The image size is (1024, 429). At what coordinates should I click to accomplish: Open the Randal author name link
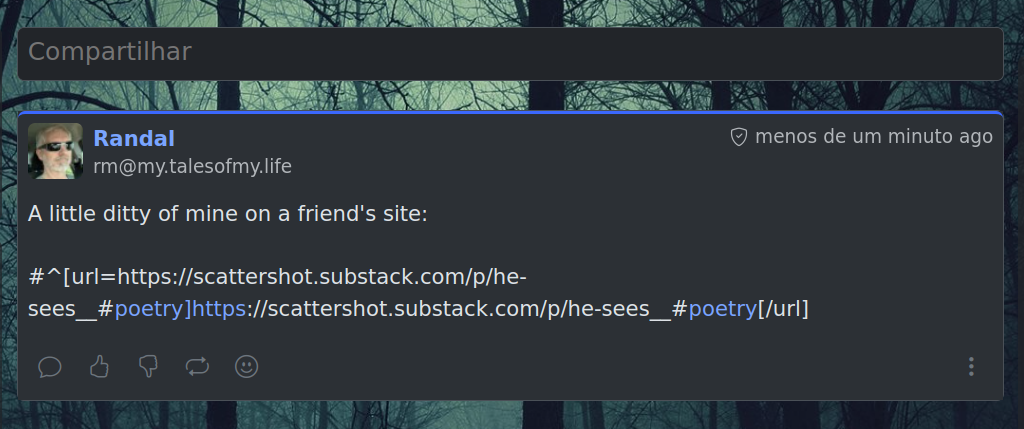pyautogui.click(x=134, y=138)
